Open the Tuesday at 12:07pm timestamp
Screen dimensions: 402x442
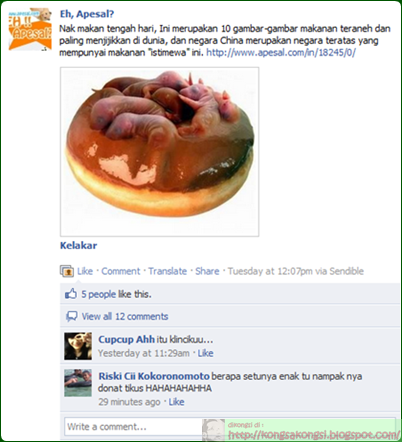pos(270,271)
